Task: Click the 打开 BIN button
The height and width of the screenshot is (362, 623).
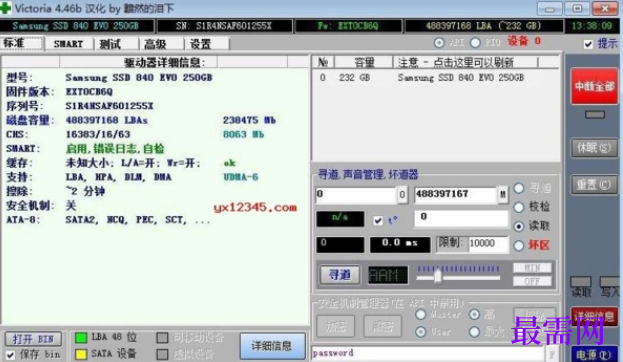Action: tap(33, 339)
